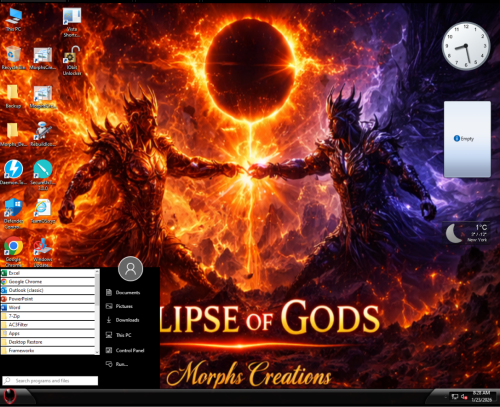This screenshot has height=407, width=500.
Task: Open the Defender Control shortcut
Action: [x=13, y=213]
